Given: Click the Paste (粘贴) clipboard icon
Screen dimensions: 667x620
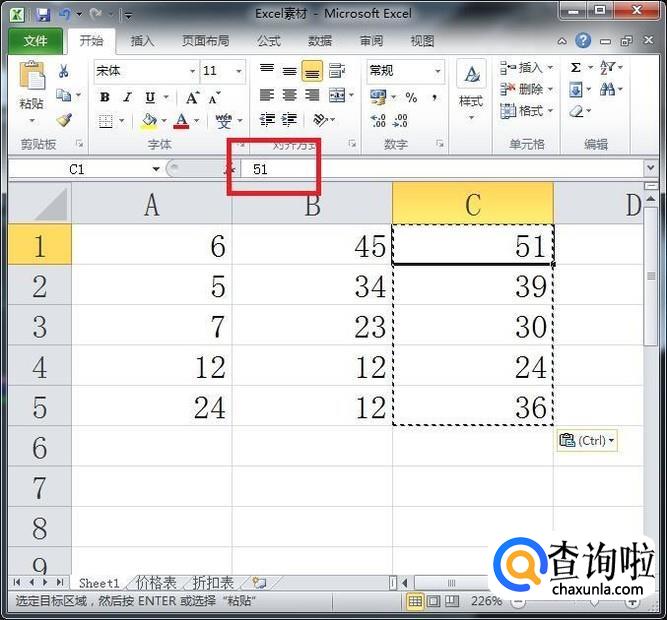Looking at the screenshot, I should coord(32,79).
